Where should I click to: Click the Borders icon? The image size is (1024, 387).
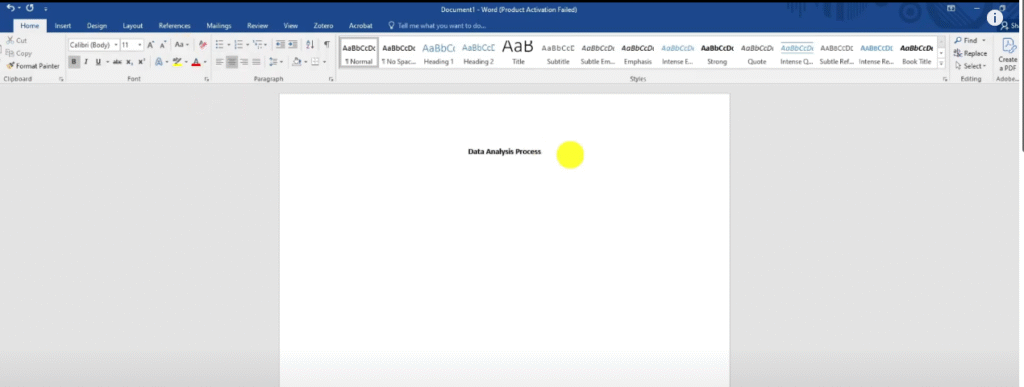point(315,62)
